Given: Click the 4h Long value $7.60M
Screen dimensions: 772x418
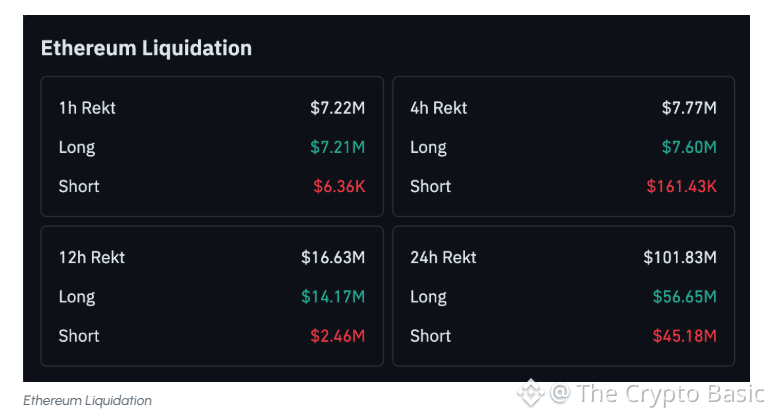Looking at the screenshot, I should (x=689, y=147).
